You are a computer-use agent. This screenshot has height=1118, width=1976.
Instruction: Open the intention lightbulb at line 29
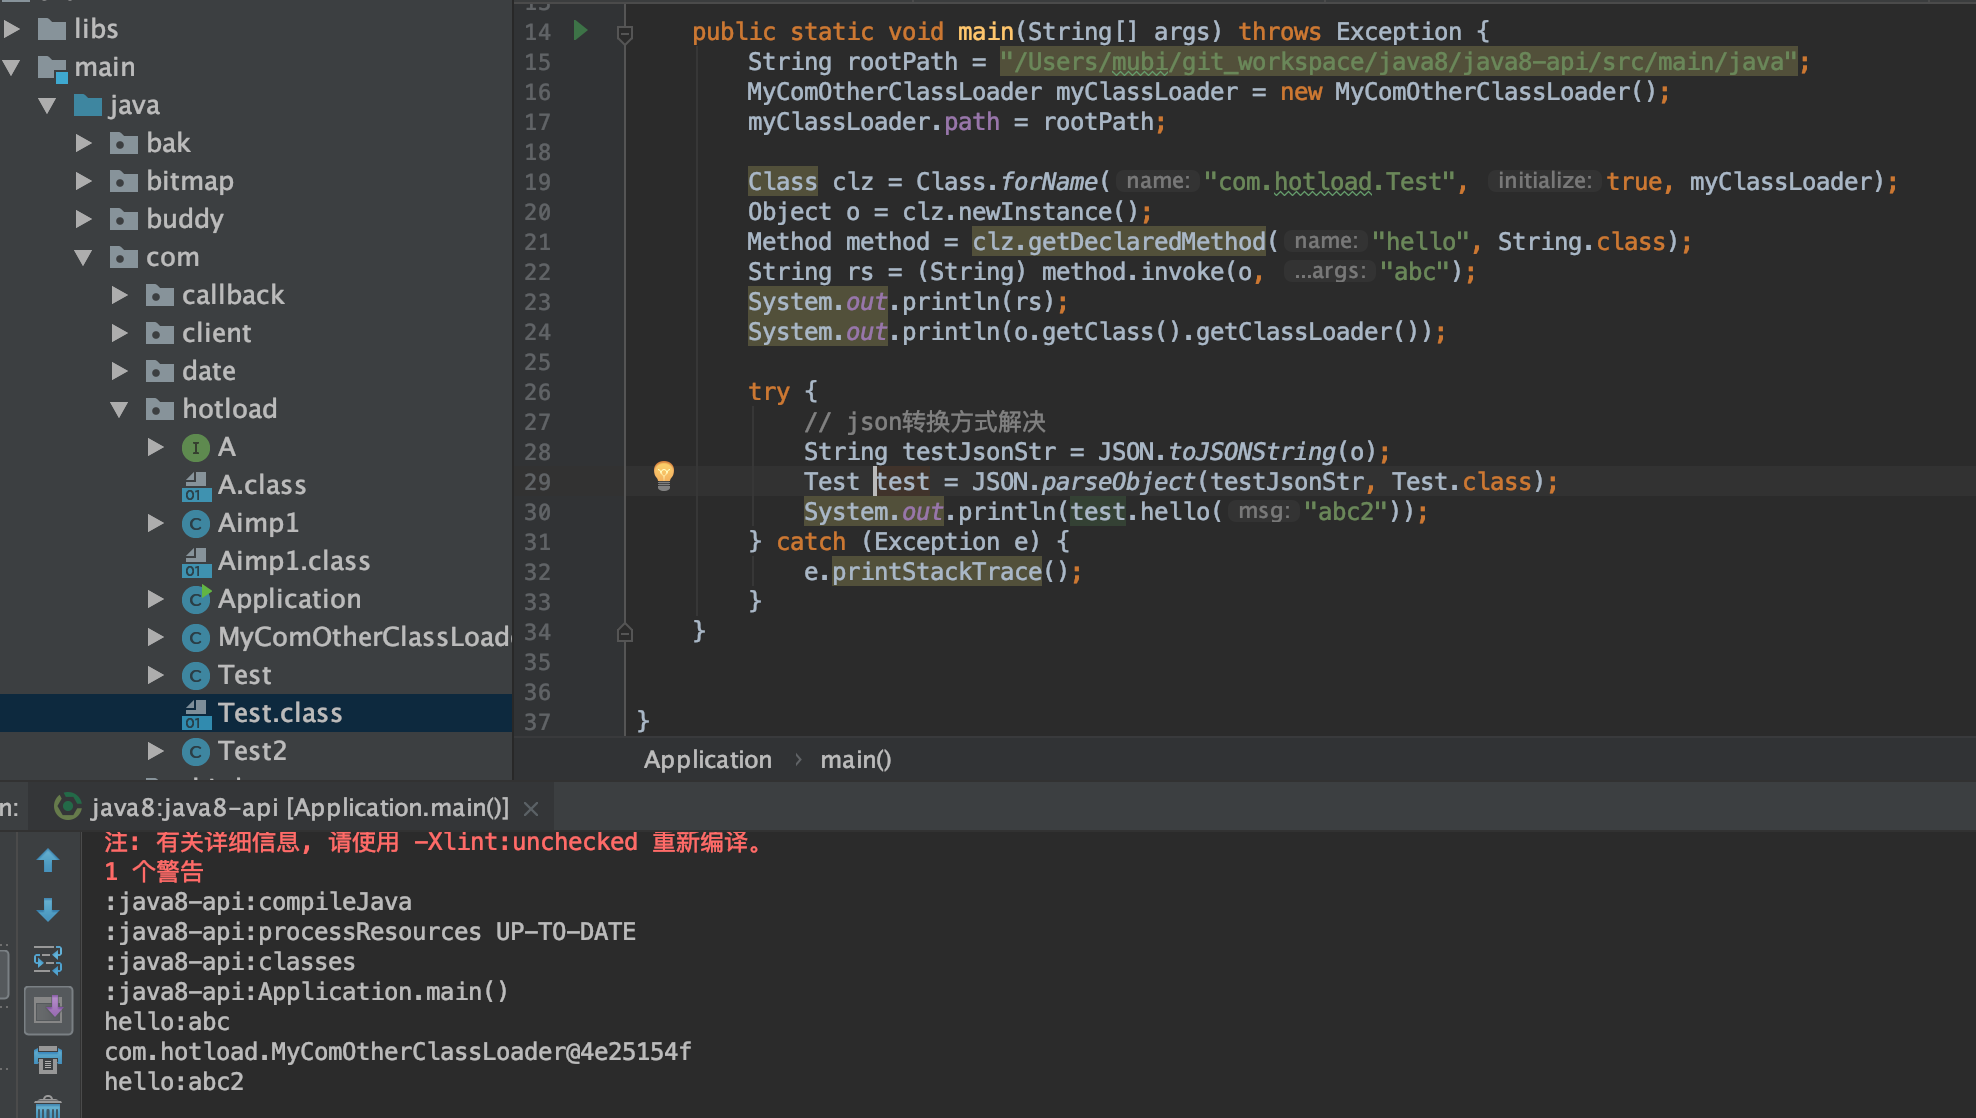(x=665, y=477)
